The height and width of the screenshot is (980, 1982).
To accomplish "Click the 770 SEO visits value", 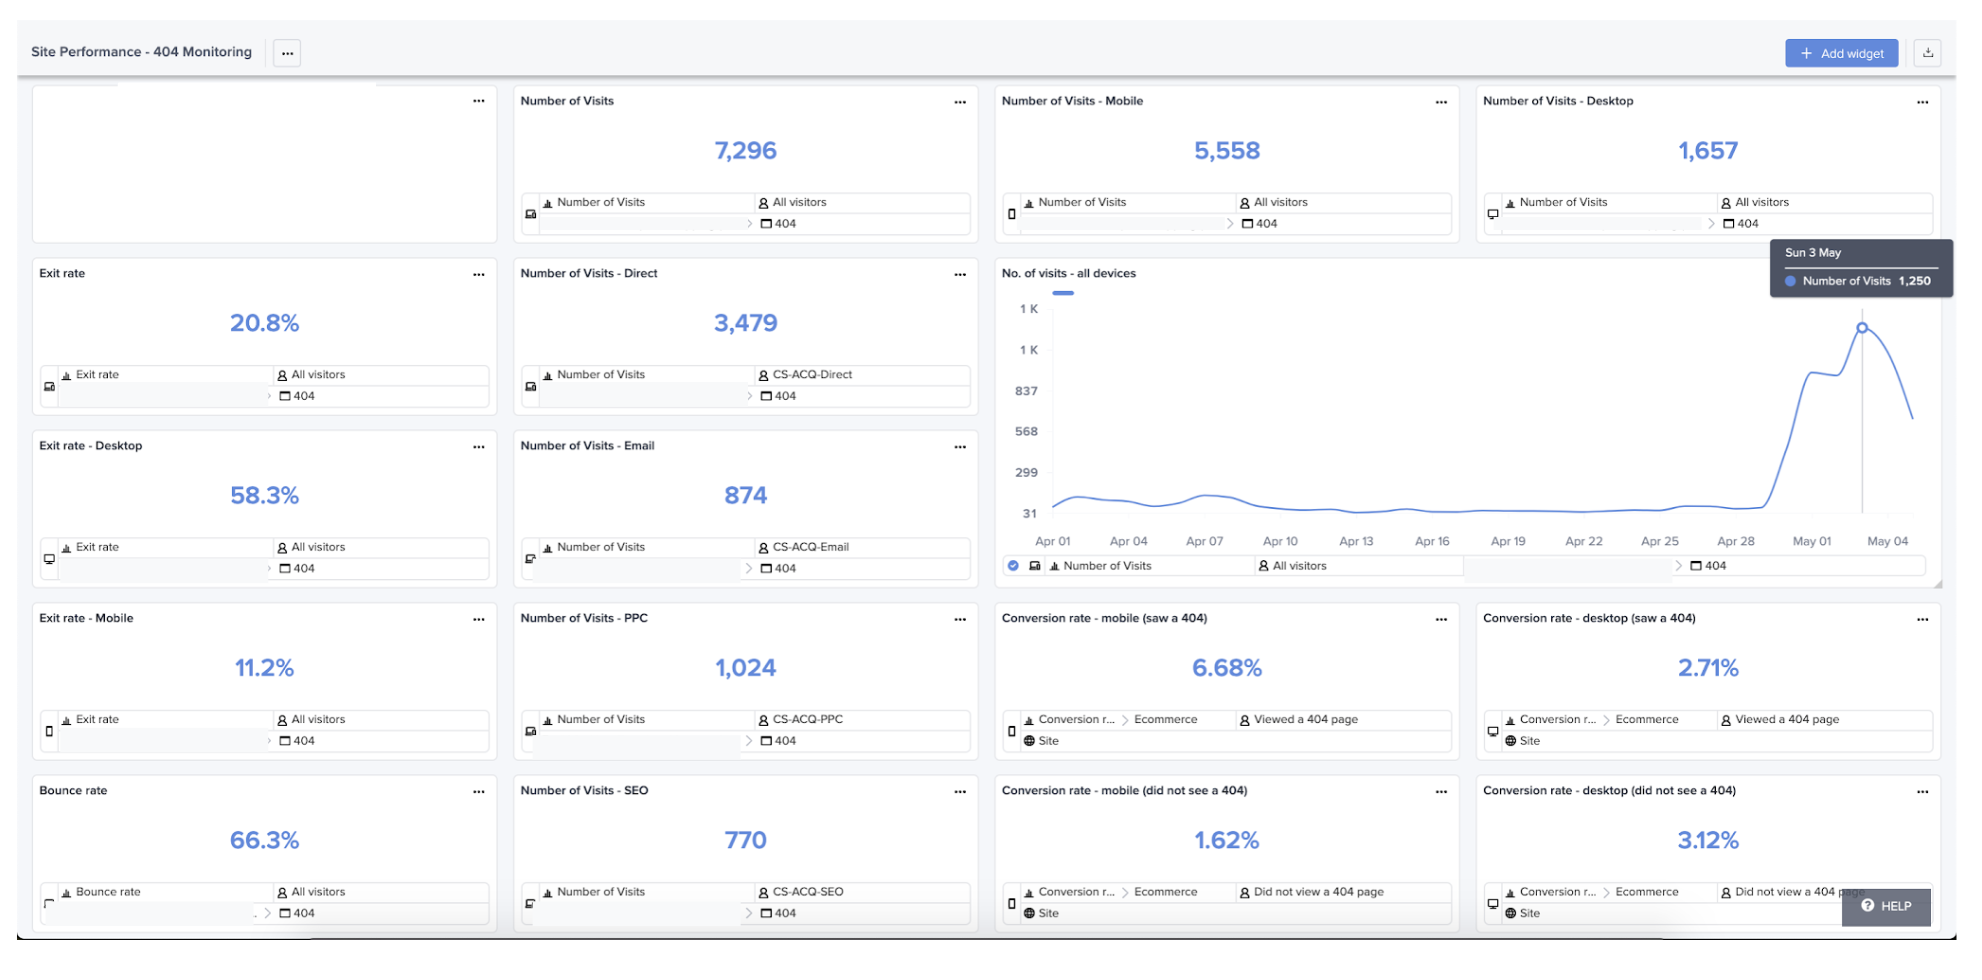I will coord(746,841).
